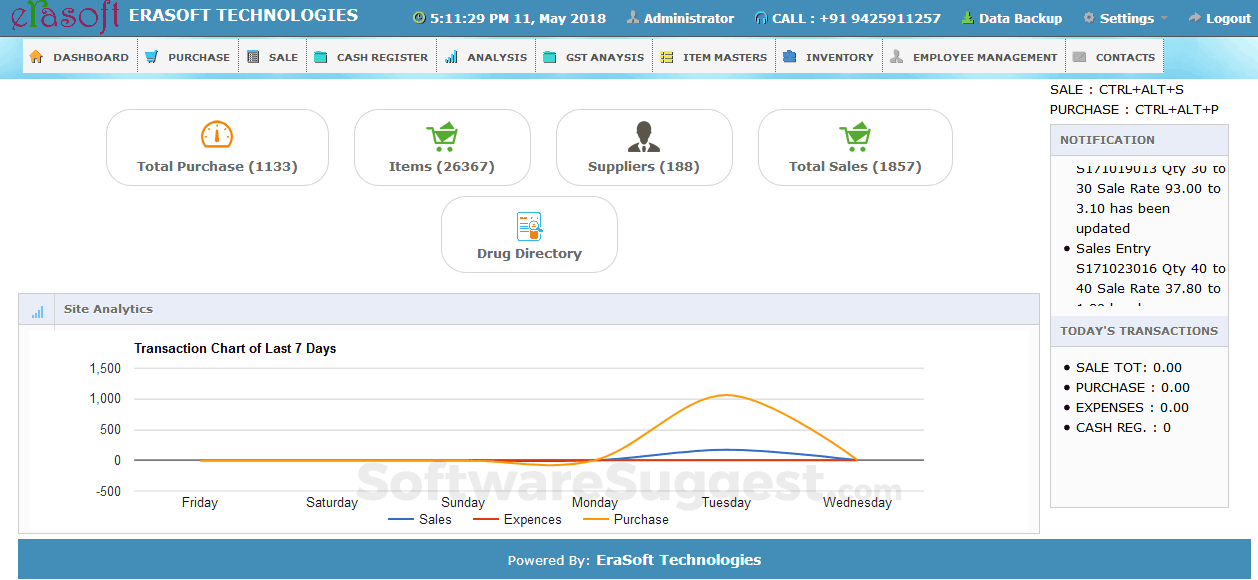Click the Administrator user icon

pos(633,18)
